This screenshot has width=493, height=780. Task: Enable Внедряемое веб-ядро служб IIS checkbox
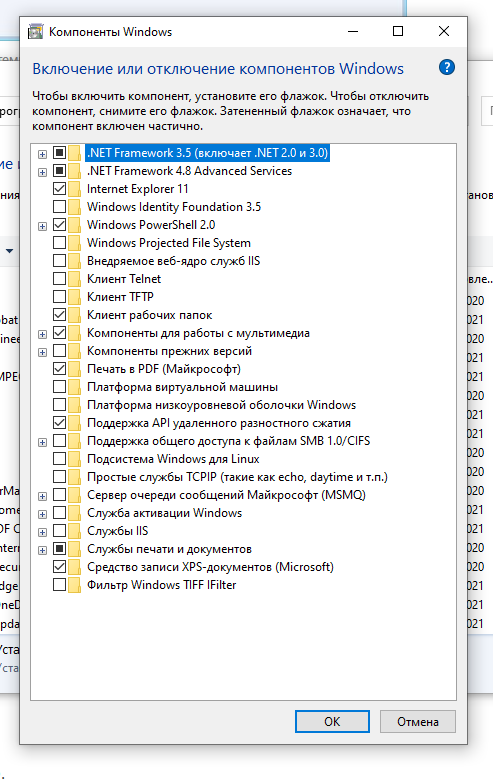coord(59,261)
